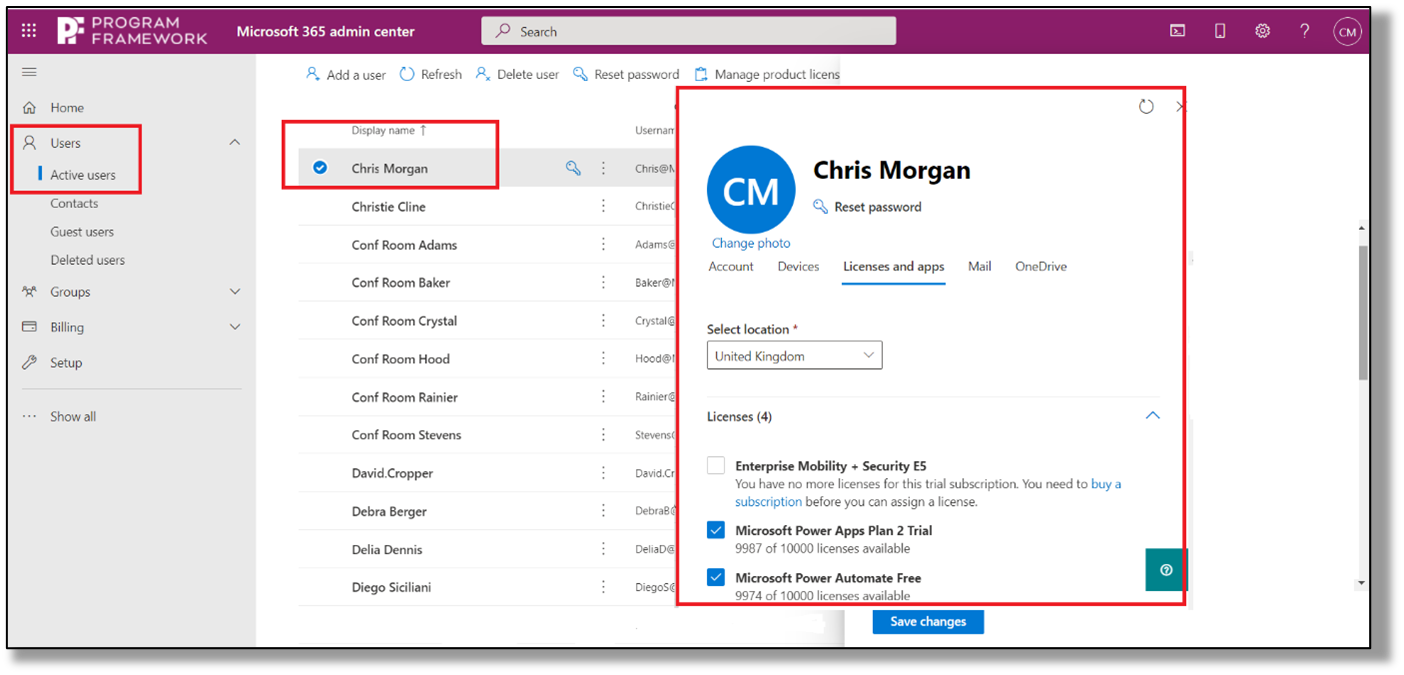1404x675 pixels.
Task: Switch to the Mail tab
Action: coord(980,267)
